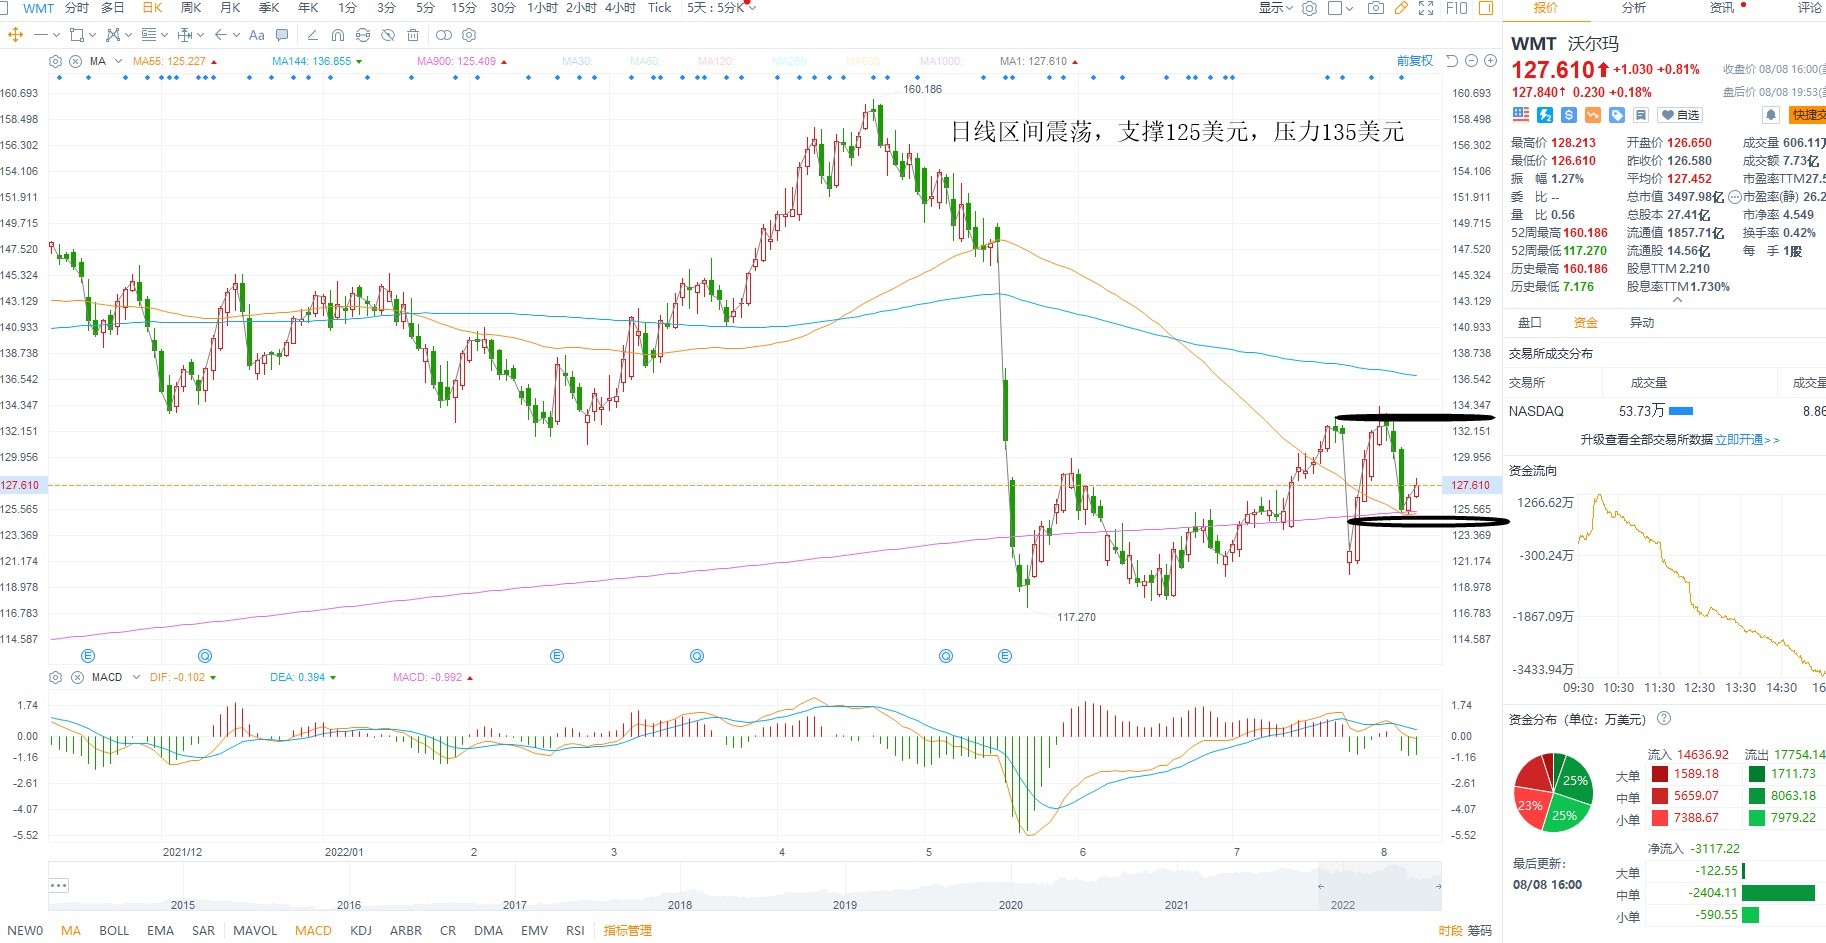1826x943 pixels.
Task: Click the blue lightning Level 2 icon
Action: [1545, 115]
